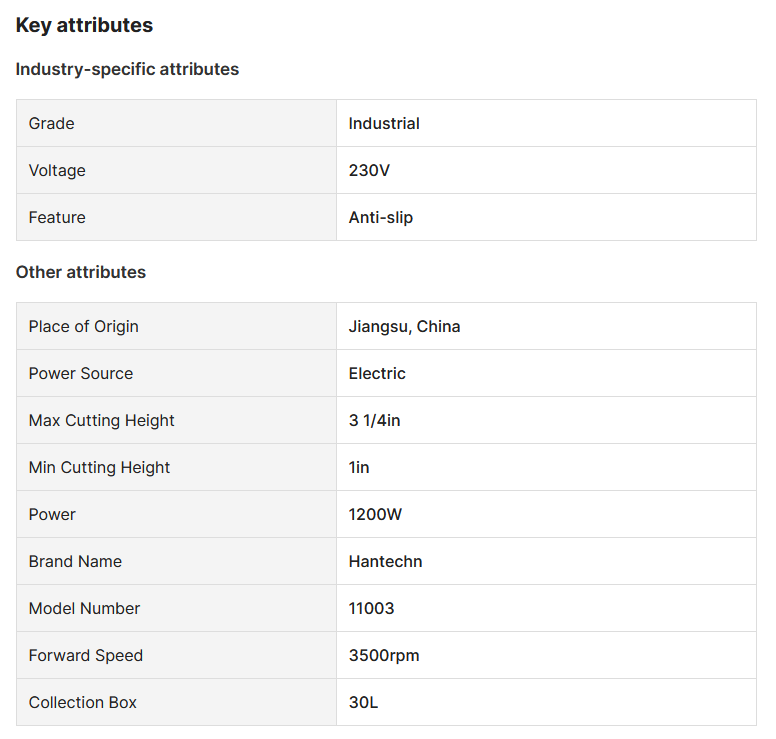This screenshot has height=739, width=776.
Task: Click the 3500rpm forward speed value
Action: pos(384,656)
